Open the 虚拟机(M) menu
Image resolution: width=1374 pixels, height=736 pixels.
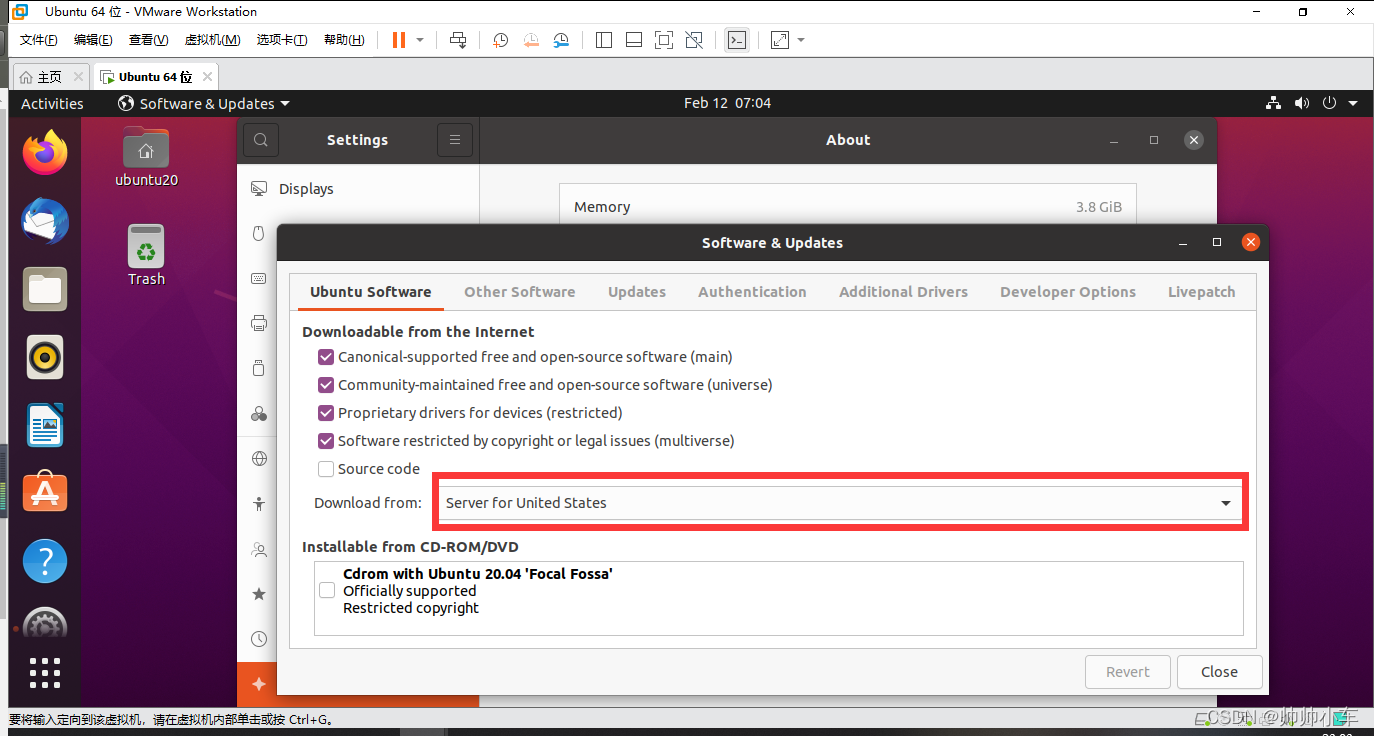[x=212, y=40]
